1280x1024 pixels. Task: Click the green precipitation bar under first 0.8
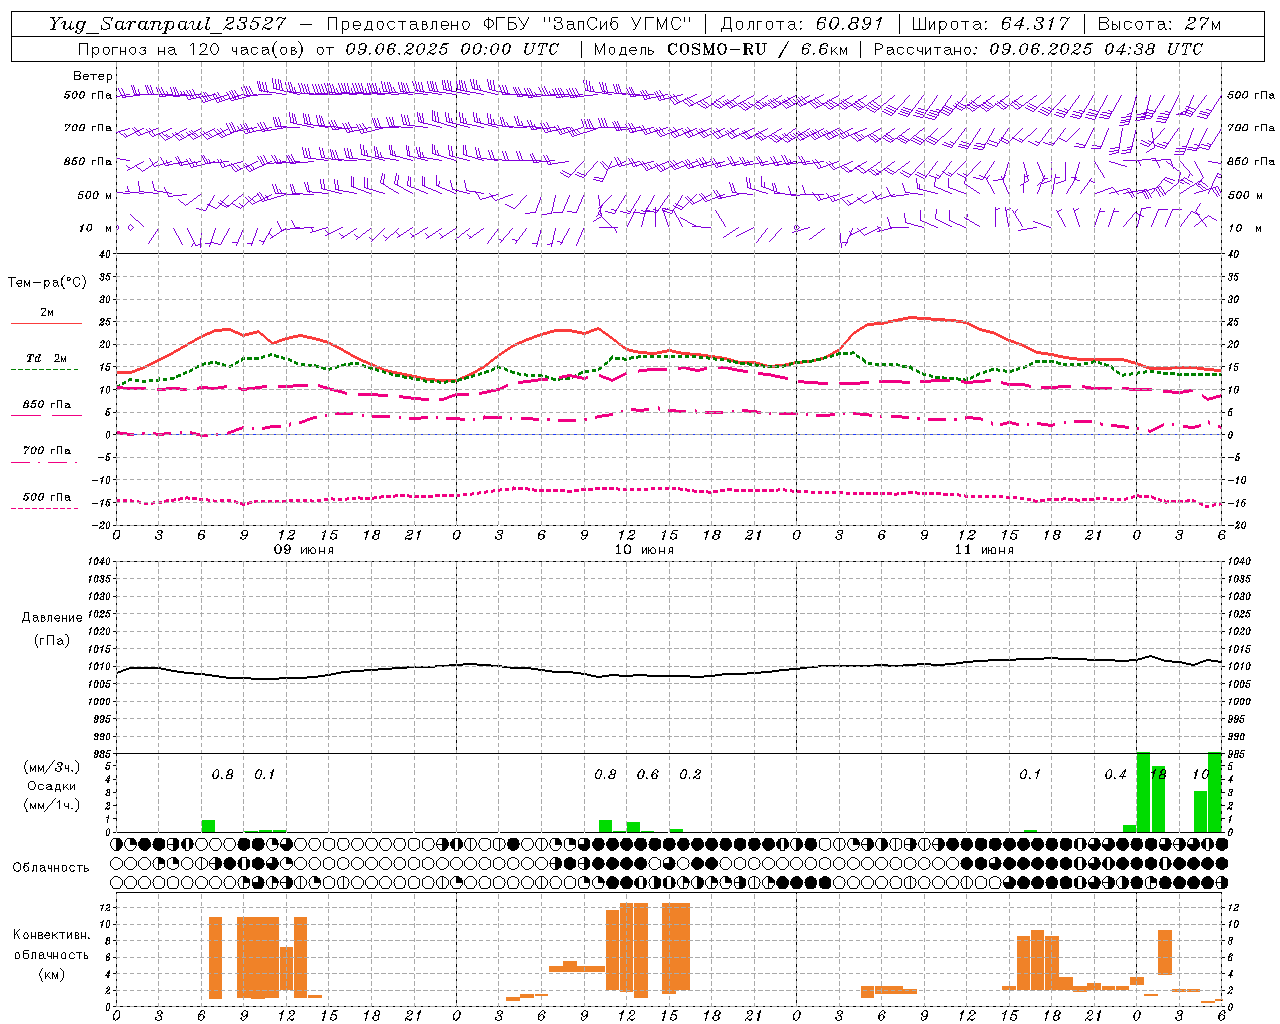coord(208,826)
